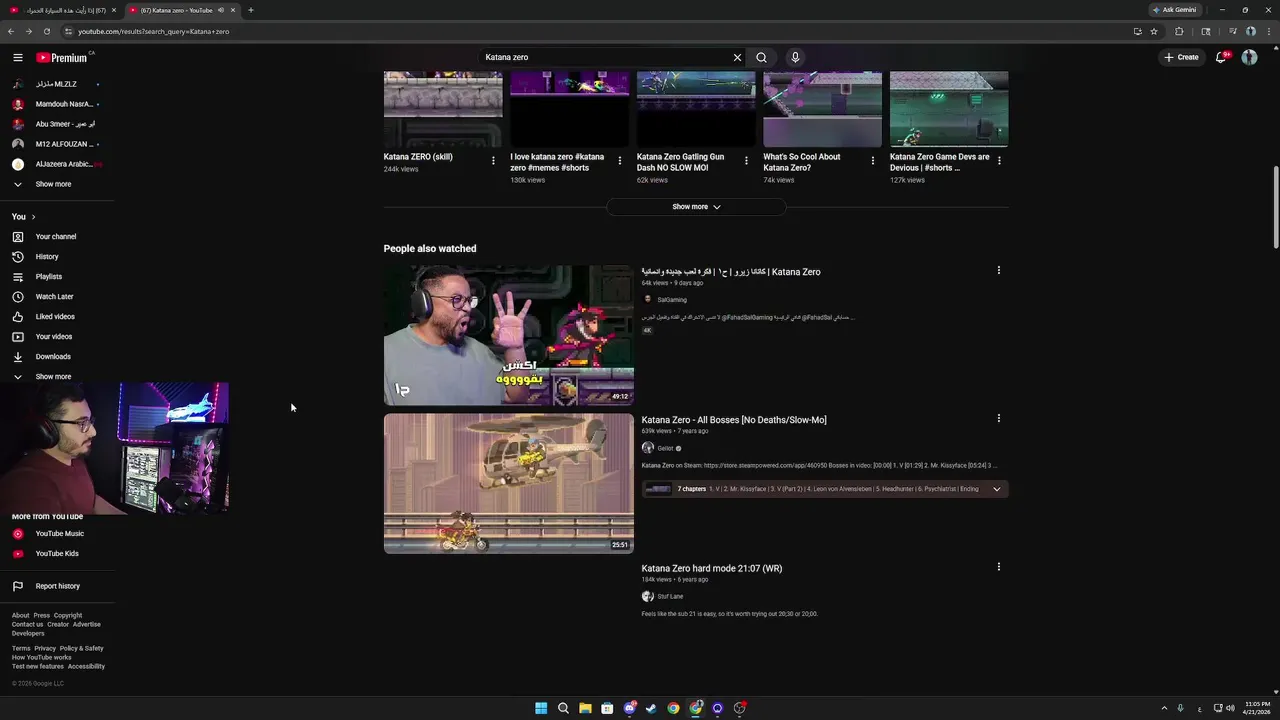Open Katana Zero hard mode 21:07 video

(712, 568)
